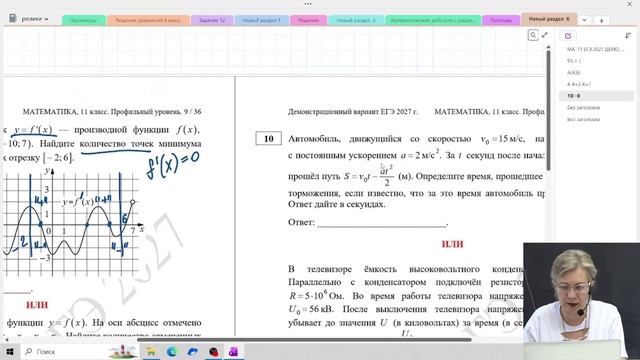Click the vertical scrollbar up arrow
Screen dimensions: 640x360
(x=548, y=48)
